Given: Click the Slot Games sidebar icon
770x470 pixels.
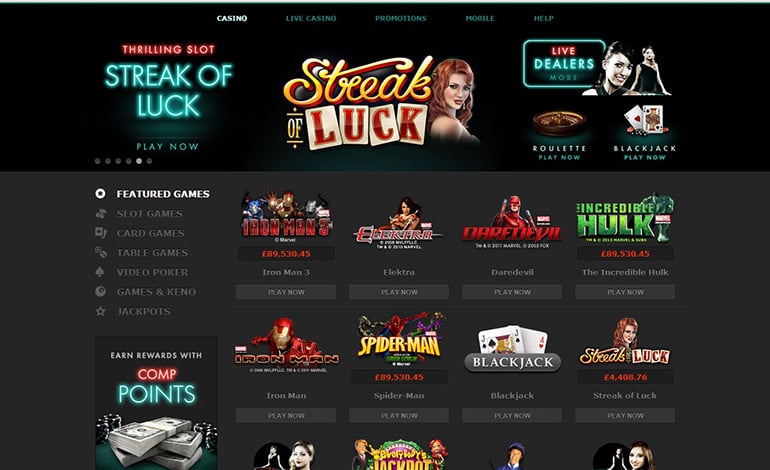Looking at the screenshot, I should pos(100,214).
